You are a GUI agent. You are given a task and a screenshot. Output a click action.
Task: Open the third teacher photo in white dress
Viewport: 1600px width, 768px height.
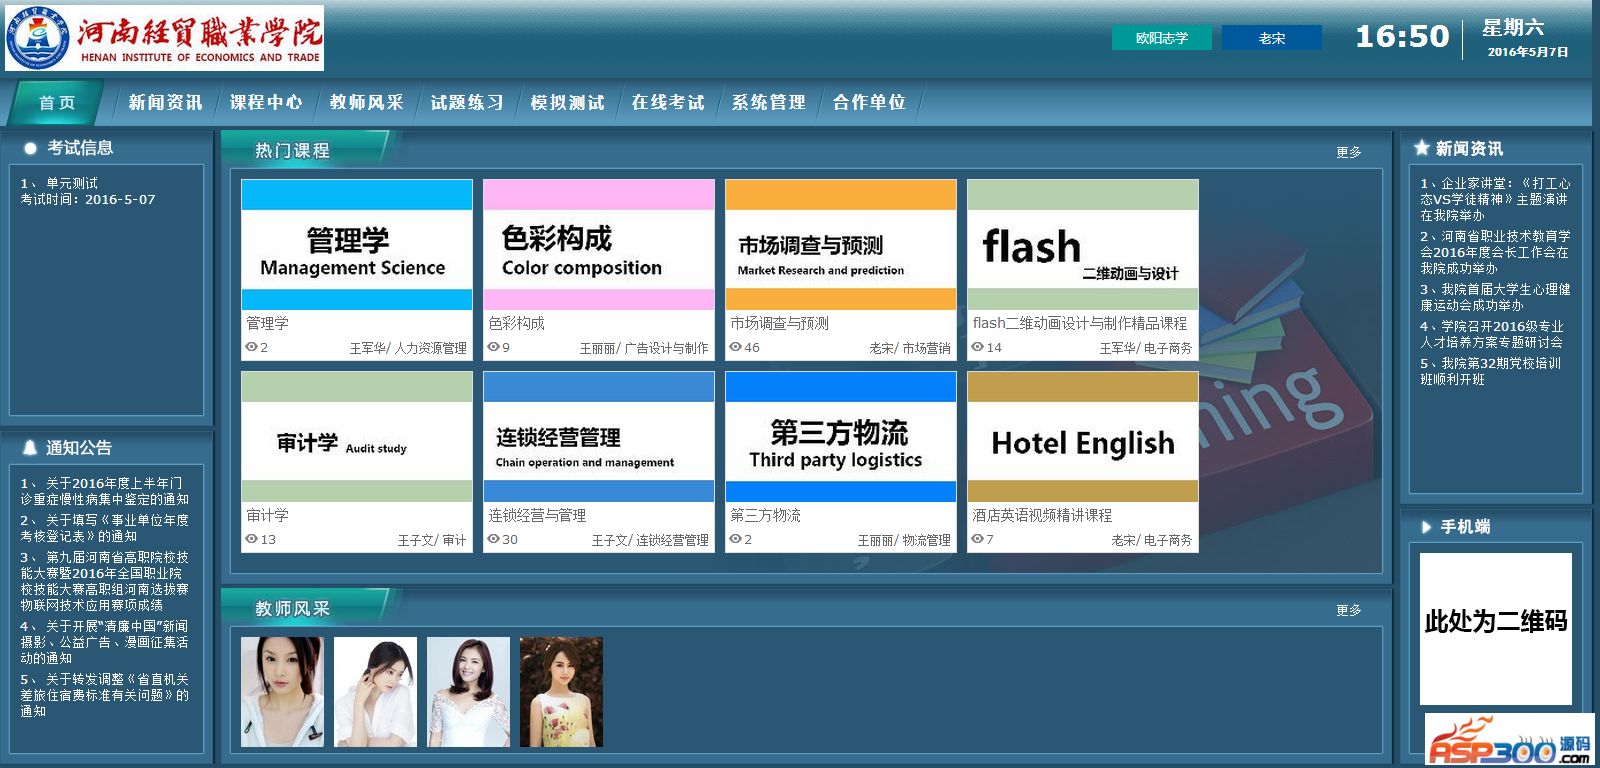click(468, 692)
